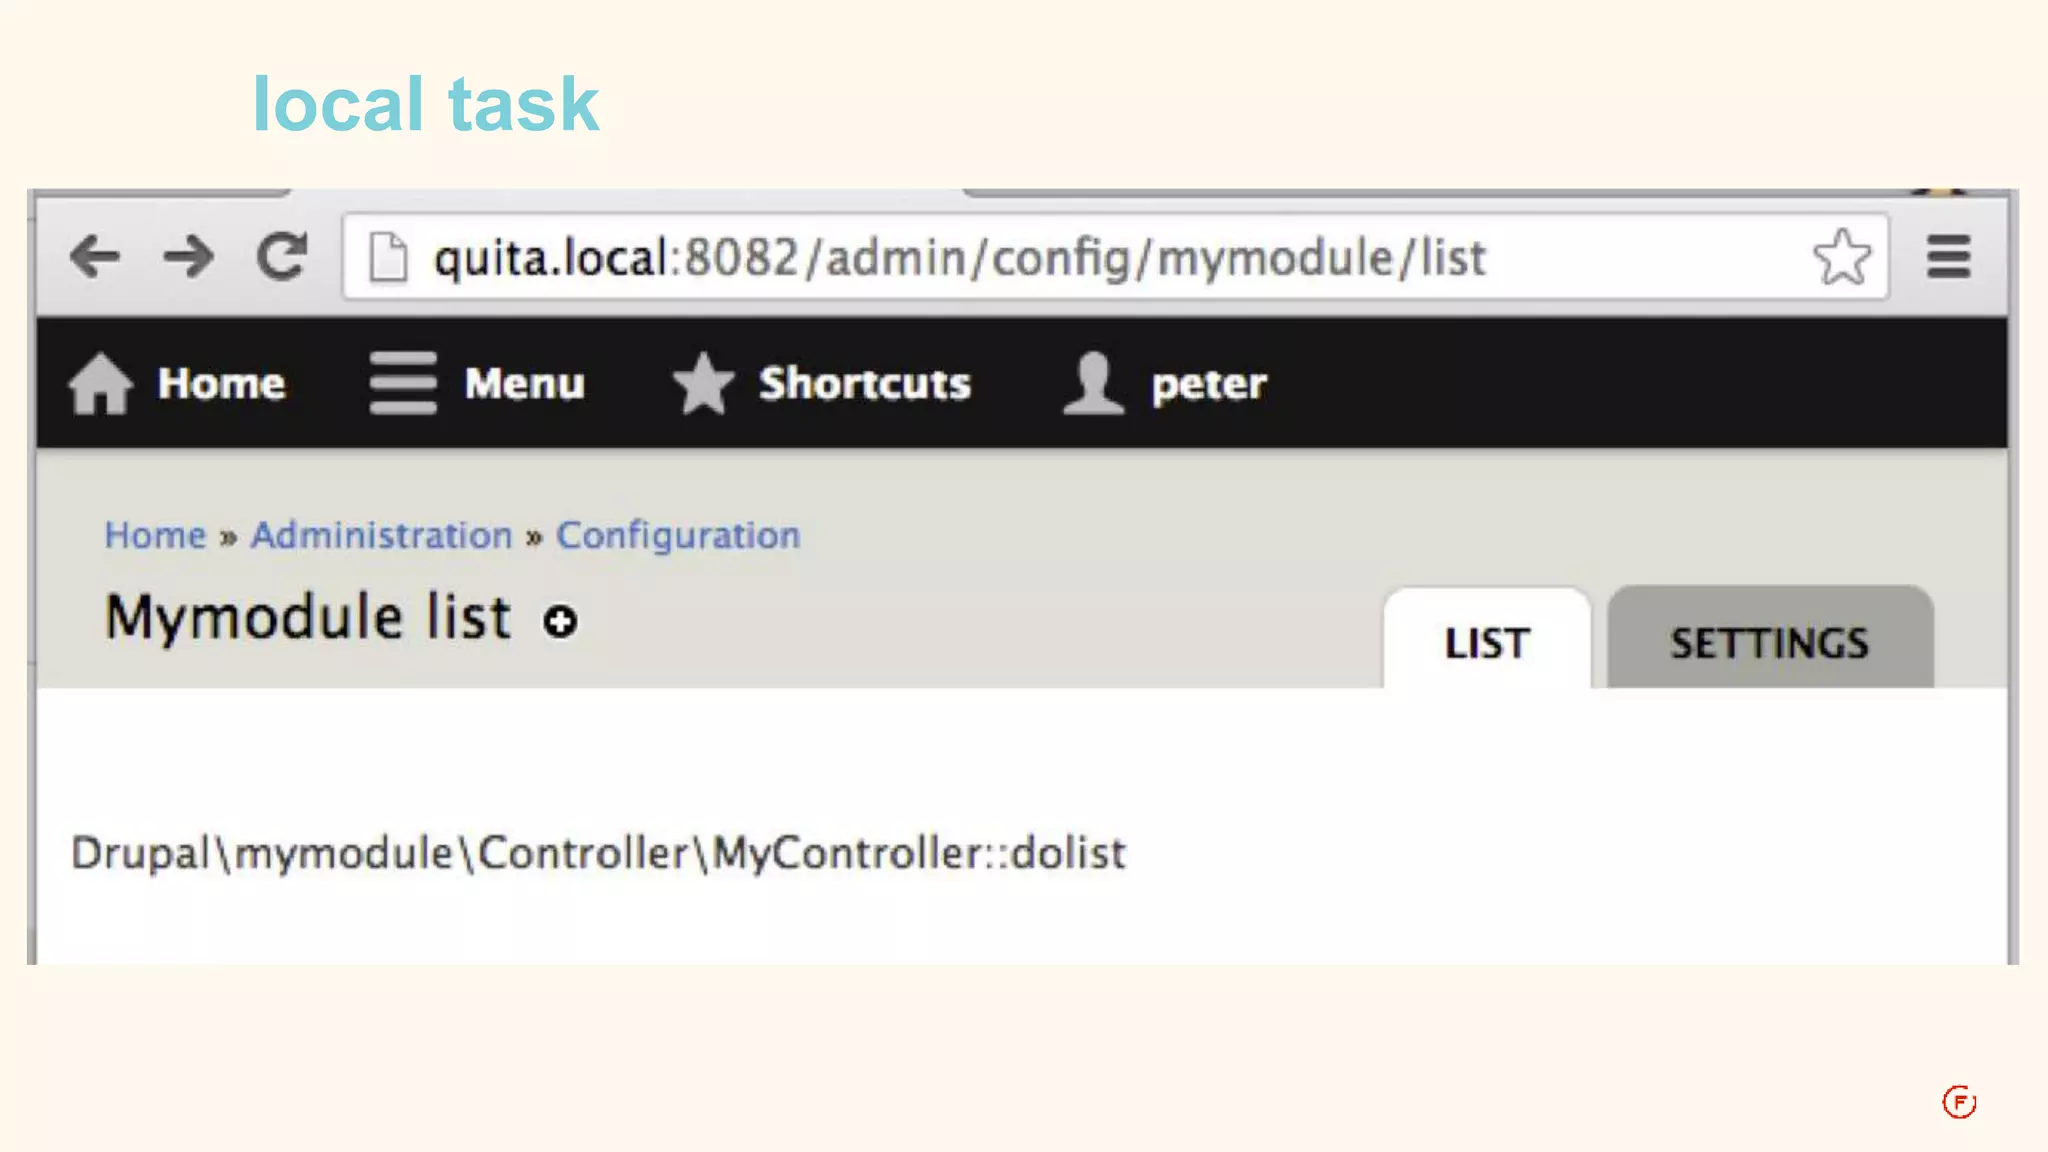The width and height of the screenshot is (2048, 1152).
Task: Click the address bar URL field
Action: tap(1115, 257)
